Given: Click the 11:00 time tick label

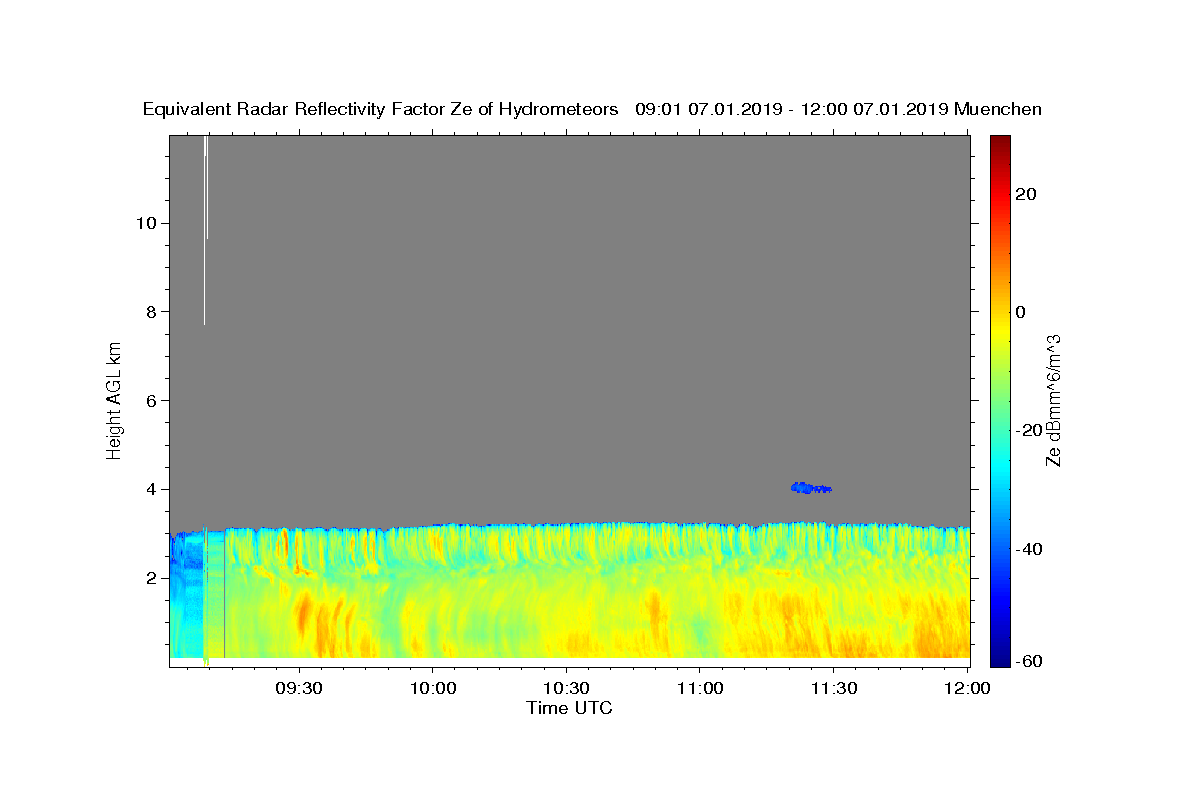Looking at the screenshot, I should click(x=700, y=688).
